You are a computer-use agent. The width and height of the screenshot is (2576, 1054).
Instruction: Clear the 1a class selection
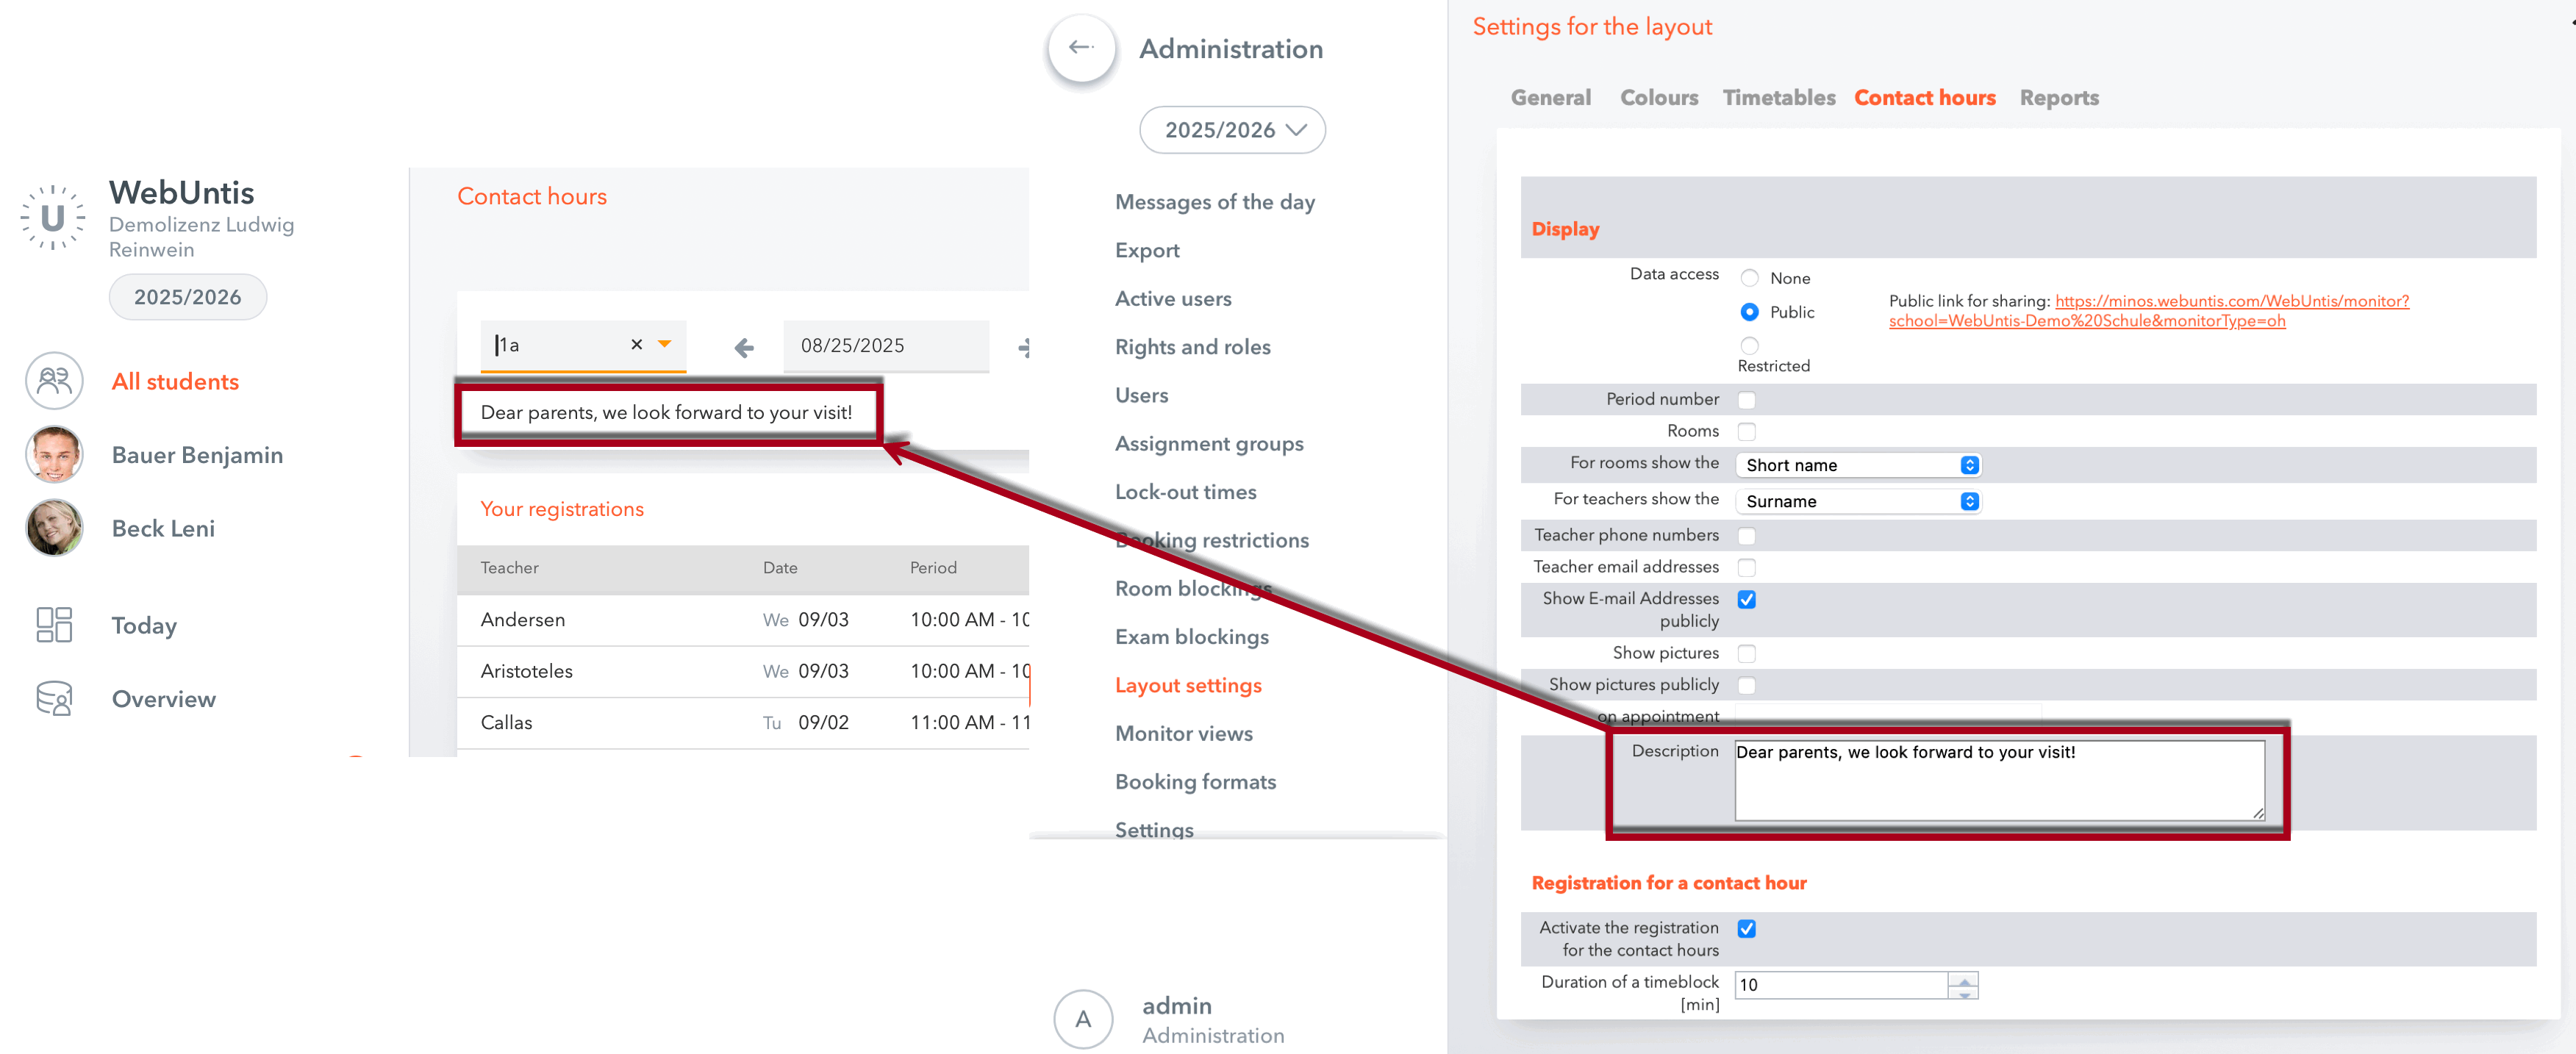636,345
